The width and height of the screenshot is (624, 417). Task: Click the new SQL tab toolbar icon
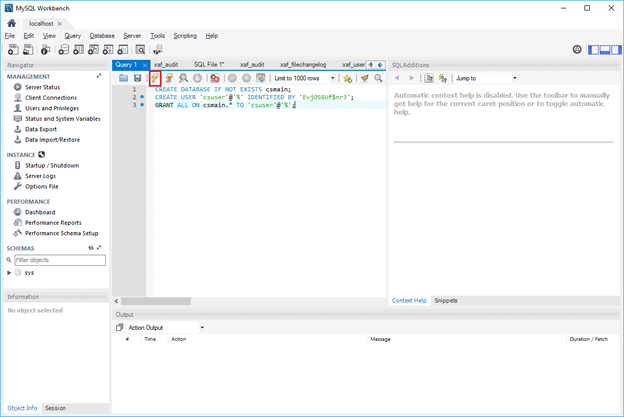pyautogui.click(x=13, y=49)
